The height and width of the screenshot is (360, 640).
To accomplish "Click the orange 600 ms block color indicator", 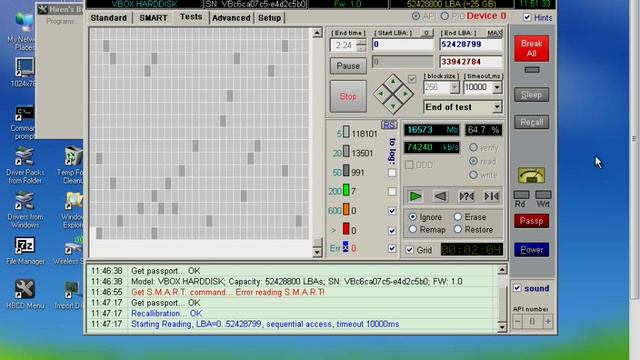I will [346, 210].
